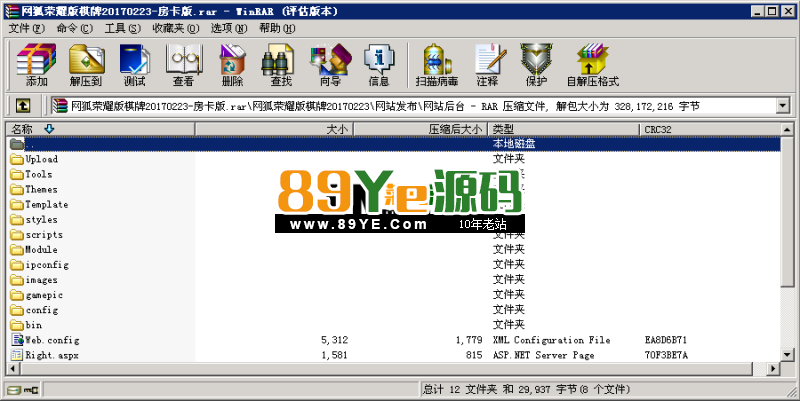Click the Test (测试) archive icon
The image size is (800, 401).
[134, 65]
